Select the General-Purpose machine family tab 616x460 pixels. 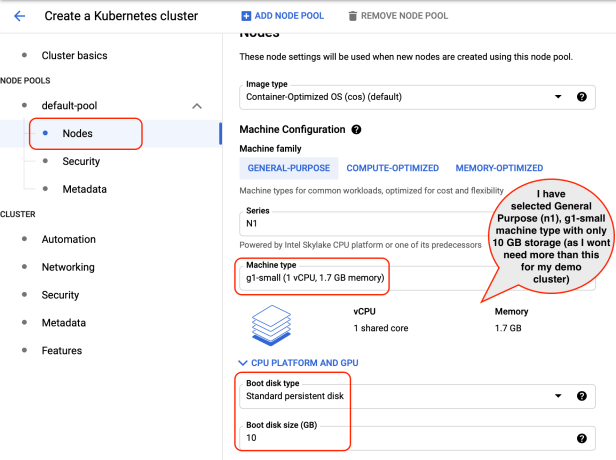click(288, 168)
